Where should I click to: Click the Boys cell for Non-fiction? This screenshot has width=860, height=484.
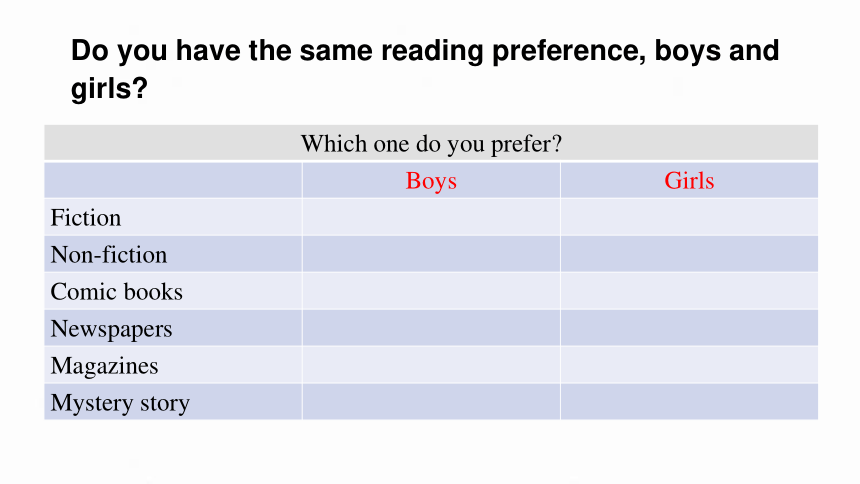(x=431, y=254)
